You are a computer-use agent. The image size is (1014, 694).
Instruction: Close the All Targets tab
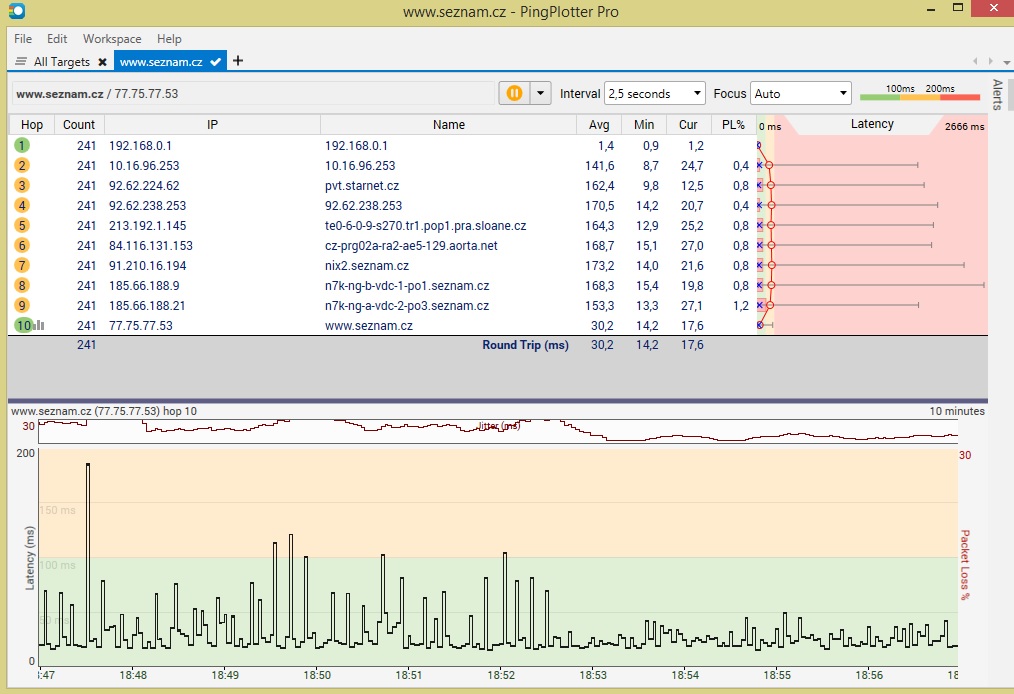(x=102, y=62)
